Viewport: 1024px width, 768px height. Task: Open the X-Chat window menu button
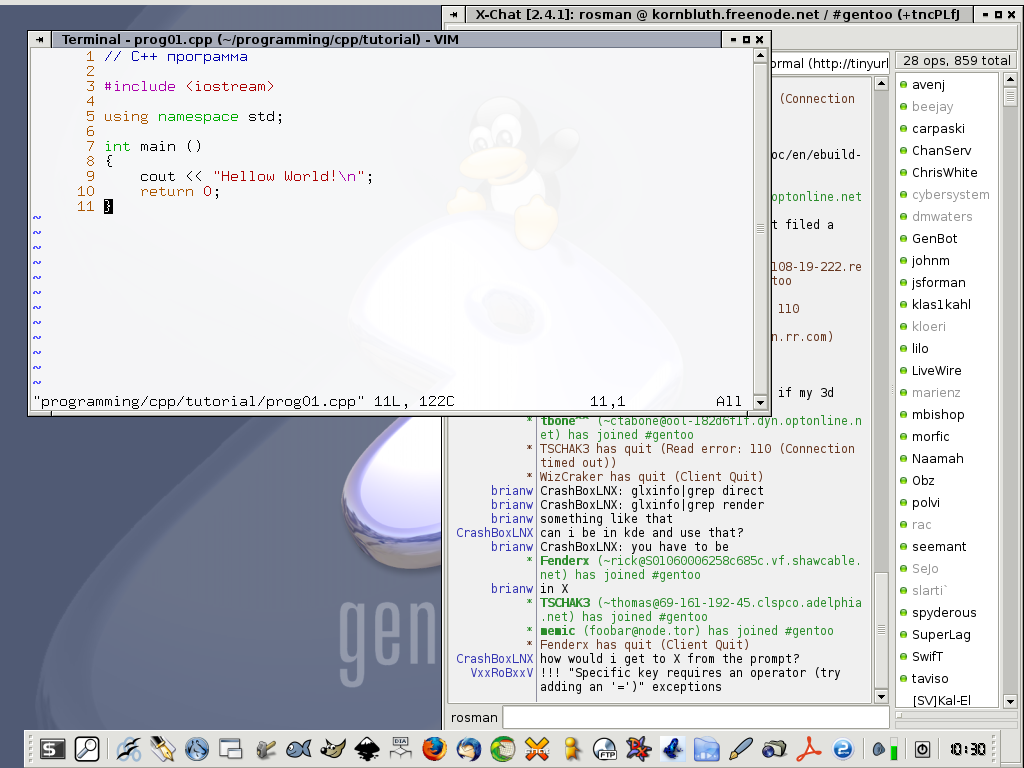point(454,14)
